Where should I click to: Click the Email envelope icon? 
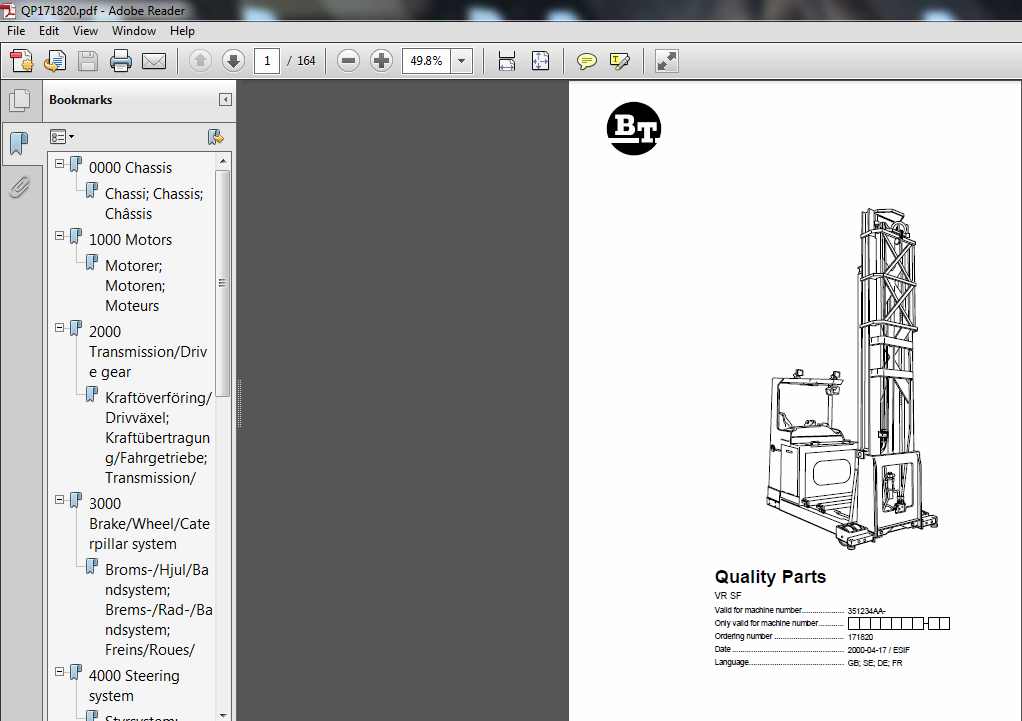[x=154, y=61]
